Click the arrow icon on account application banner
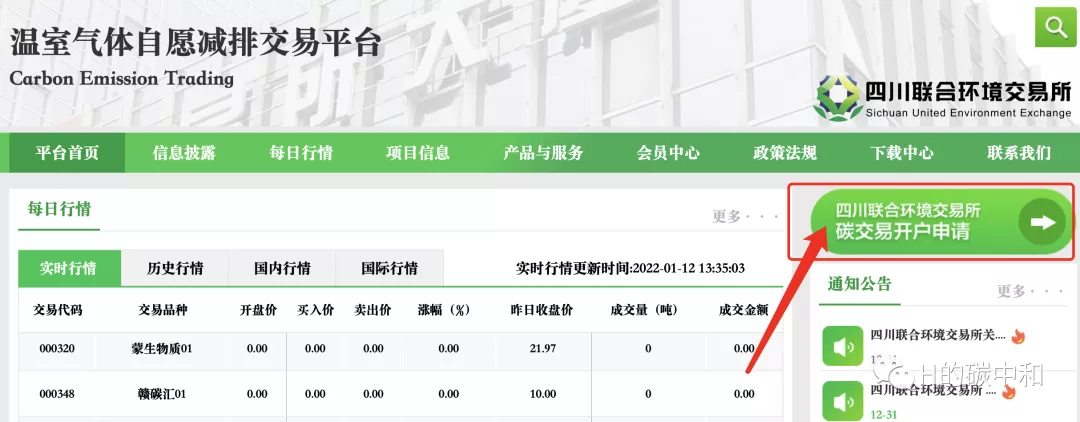This screenshot has width=1080, height=422. (x=1042, y=222)
